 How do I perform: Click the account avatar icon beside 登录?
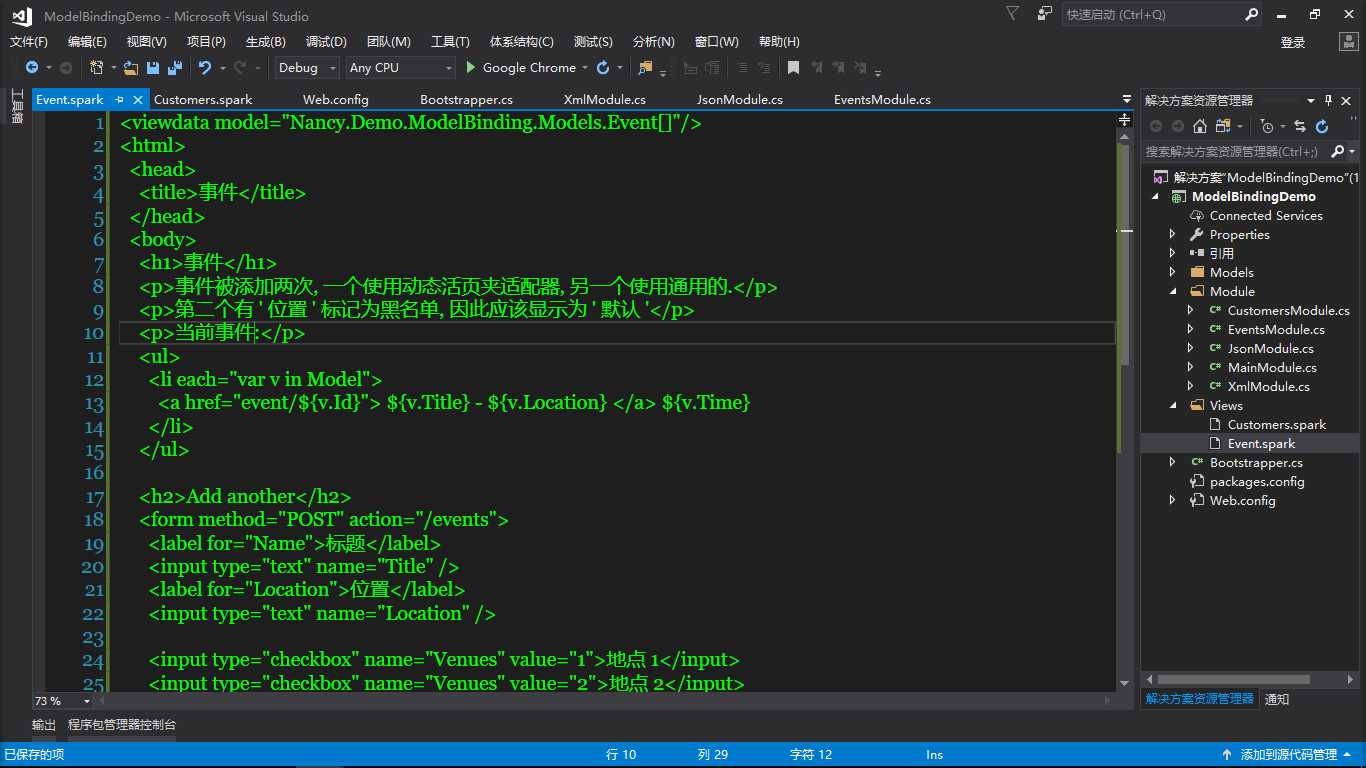[x=1348, y=42]
